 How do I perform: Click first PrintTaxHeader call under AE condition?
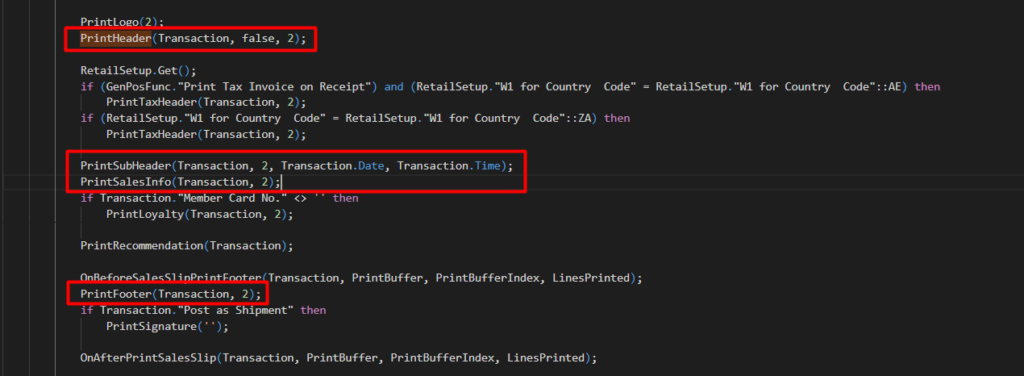pyautogui.click(x=206, y=102)
